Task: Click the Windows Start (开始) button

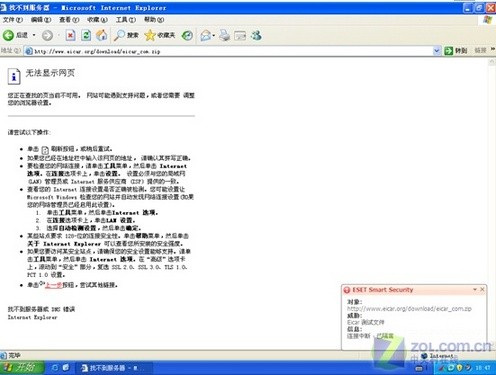Action: tap(22, 368)
